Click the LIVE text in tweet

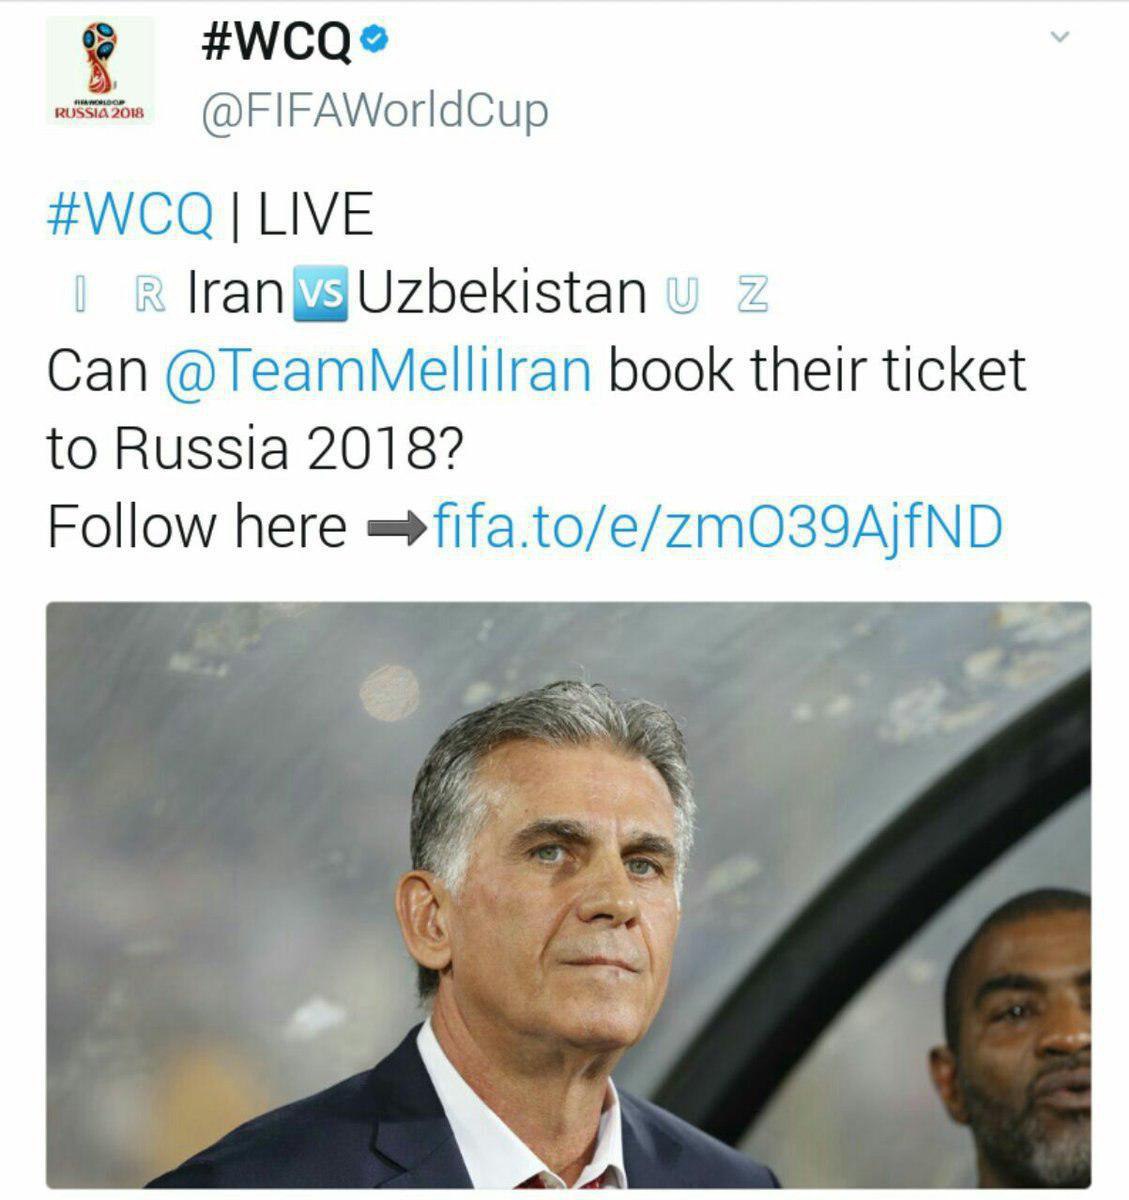pos(315,214)
